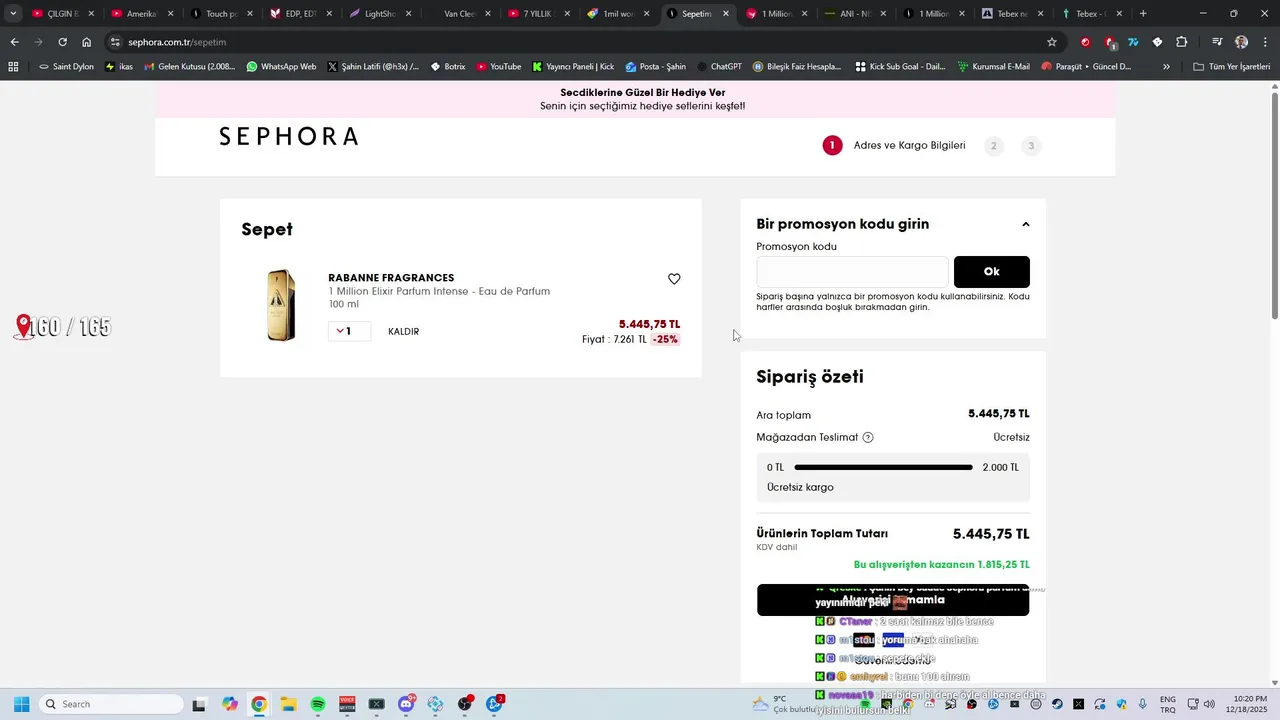Open the Kick Sub Goal bookmark
1280x720 pixels.
click(x=901, y=67)
